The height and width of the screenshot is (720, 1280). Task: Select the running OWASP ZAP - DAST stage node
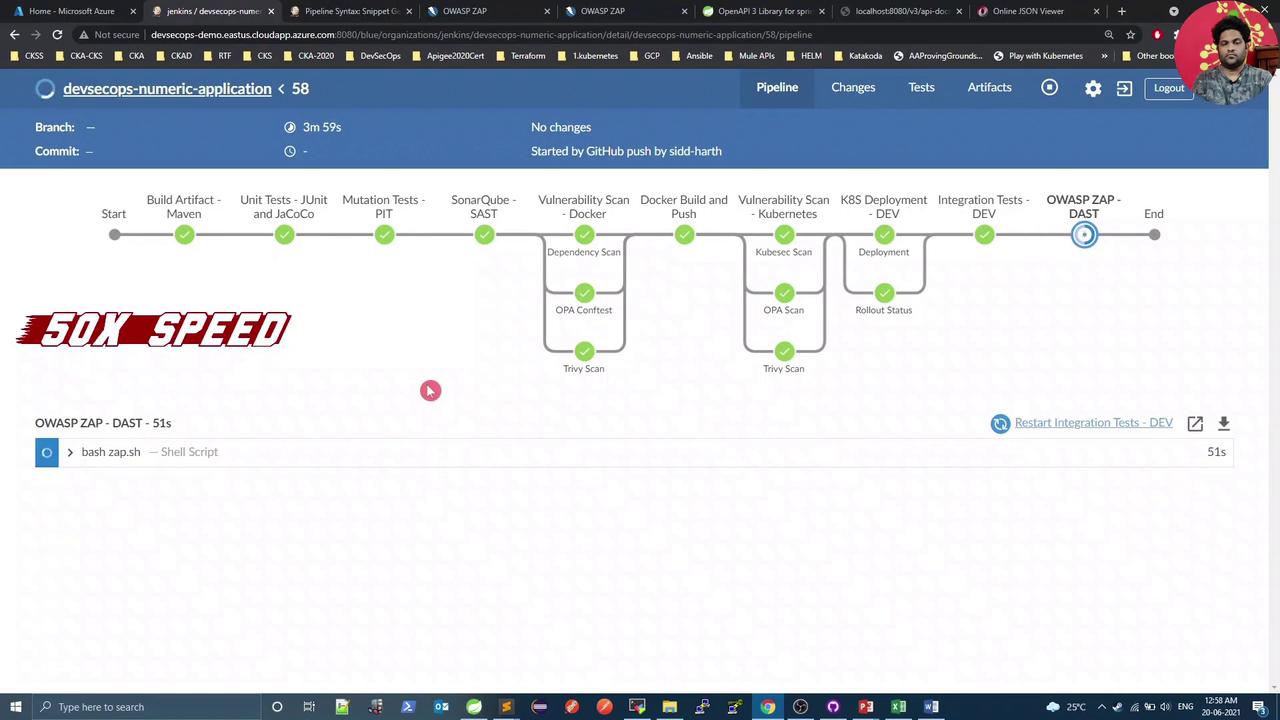pos(1084,235)
